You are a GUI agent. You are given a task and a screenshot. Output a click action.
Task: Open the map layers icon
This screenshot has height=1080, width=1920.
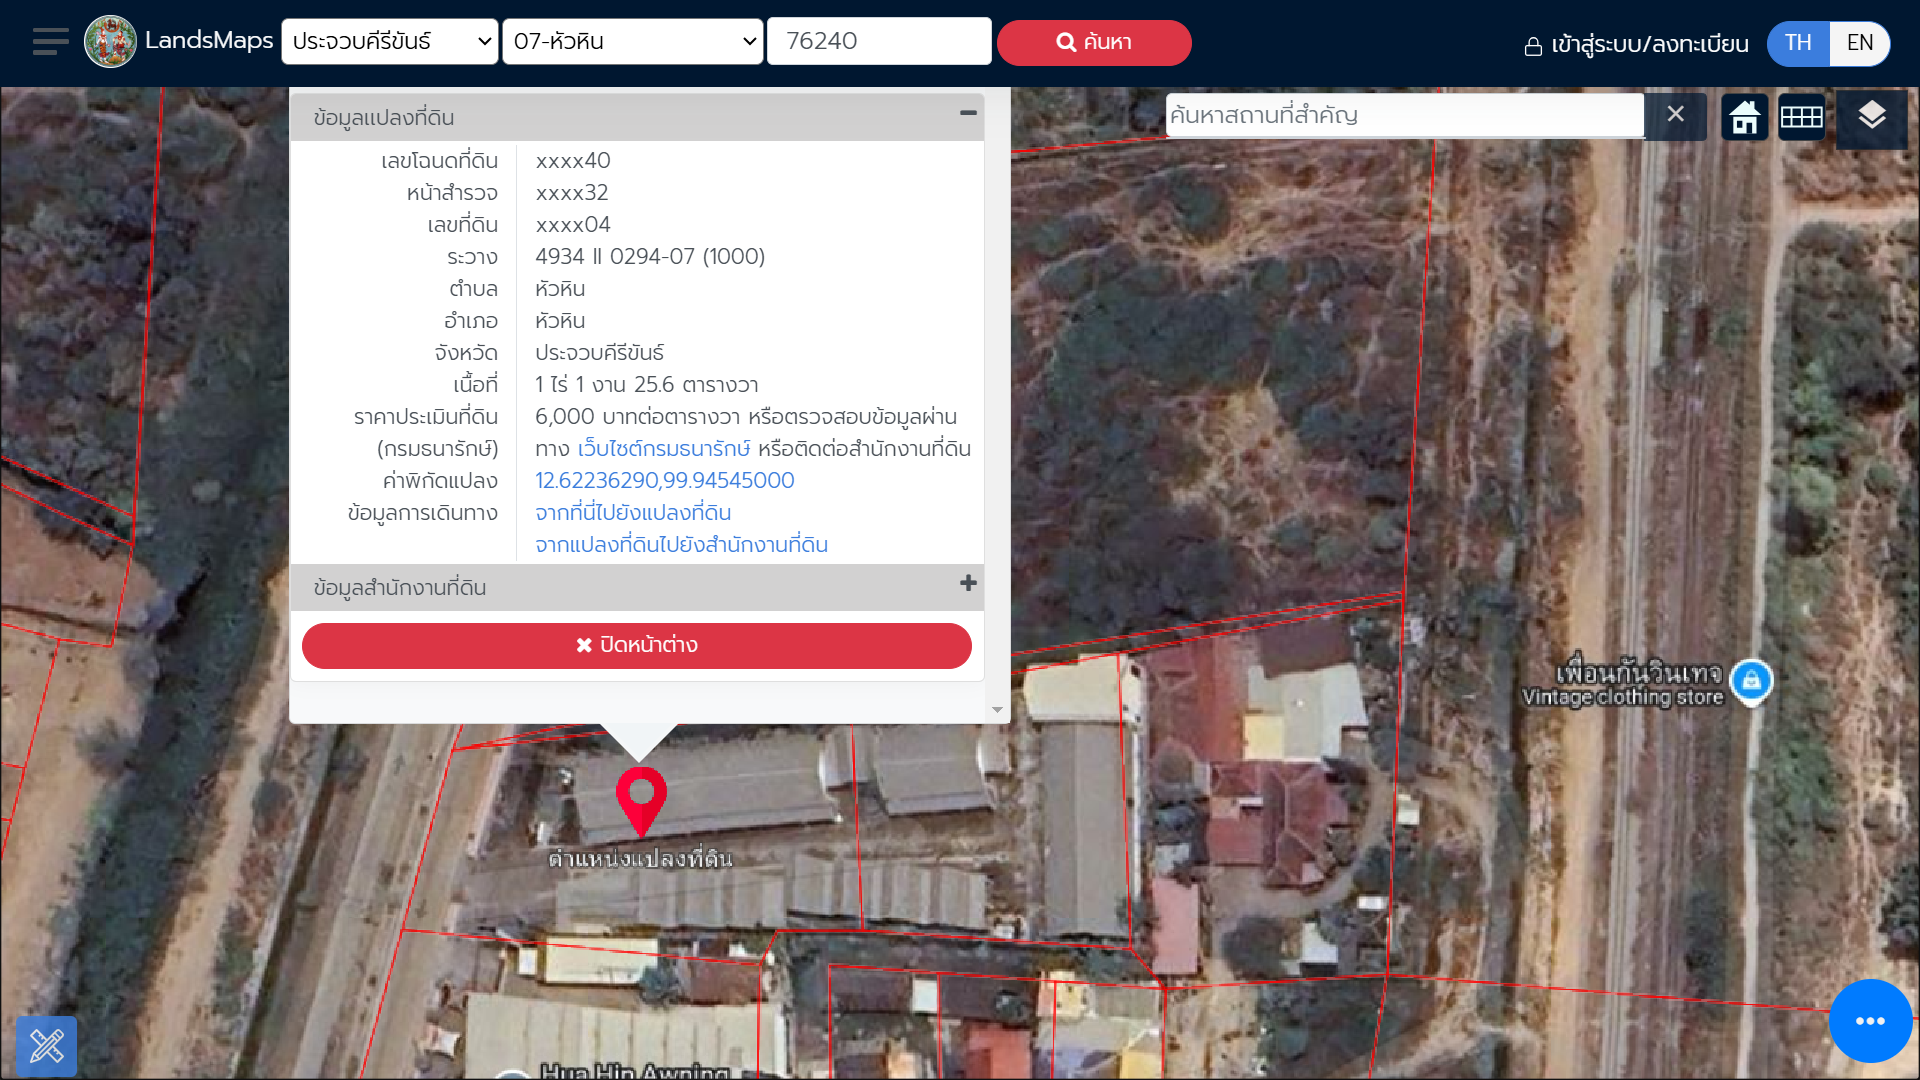[x=1871, y=117]
